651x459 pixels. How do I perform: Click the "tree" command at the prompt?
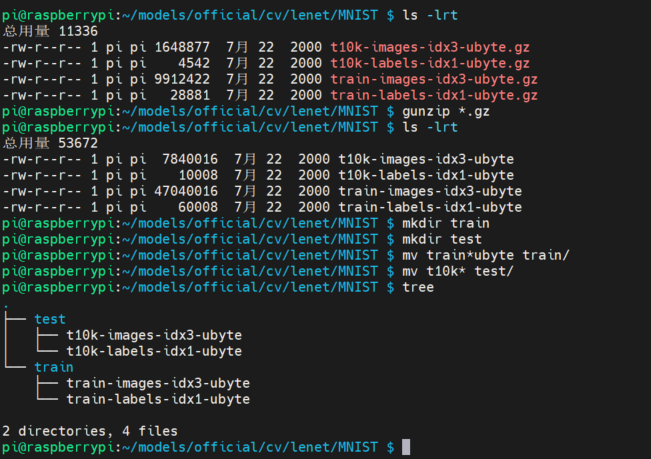(418, 287)
